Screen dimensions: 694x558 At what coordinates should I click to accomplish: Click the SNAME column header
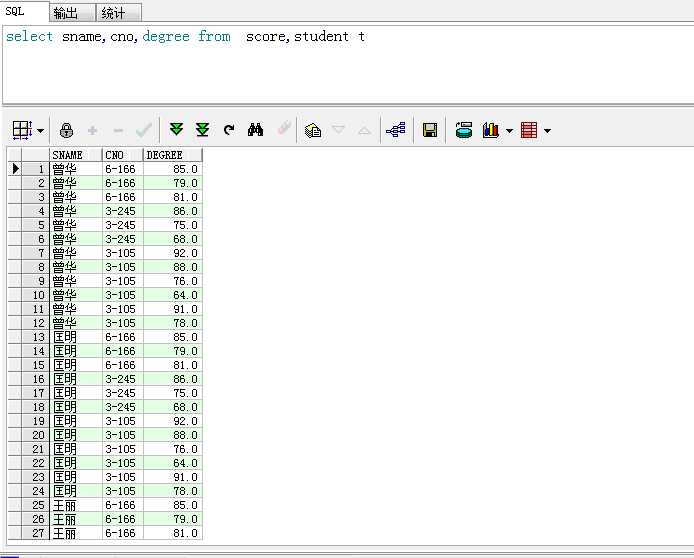coord(75,155)
